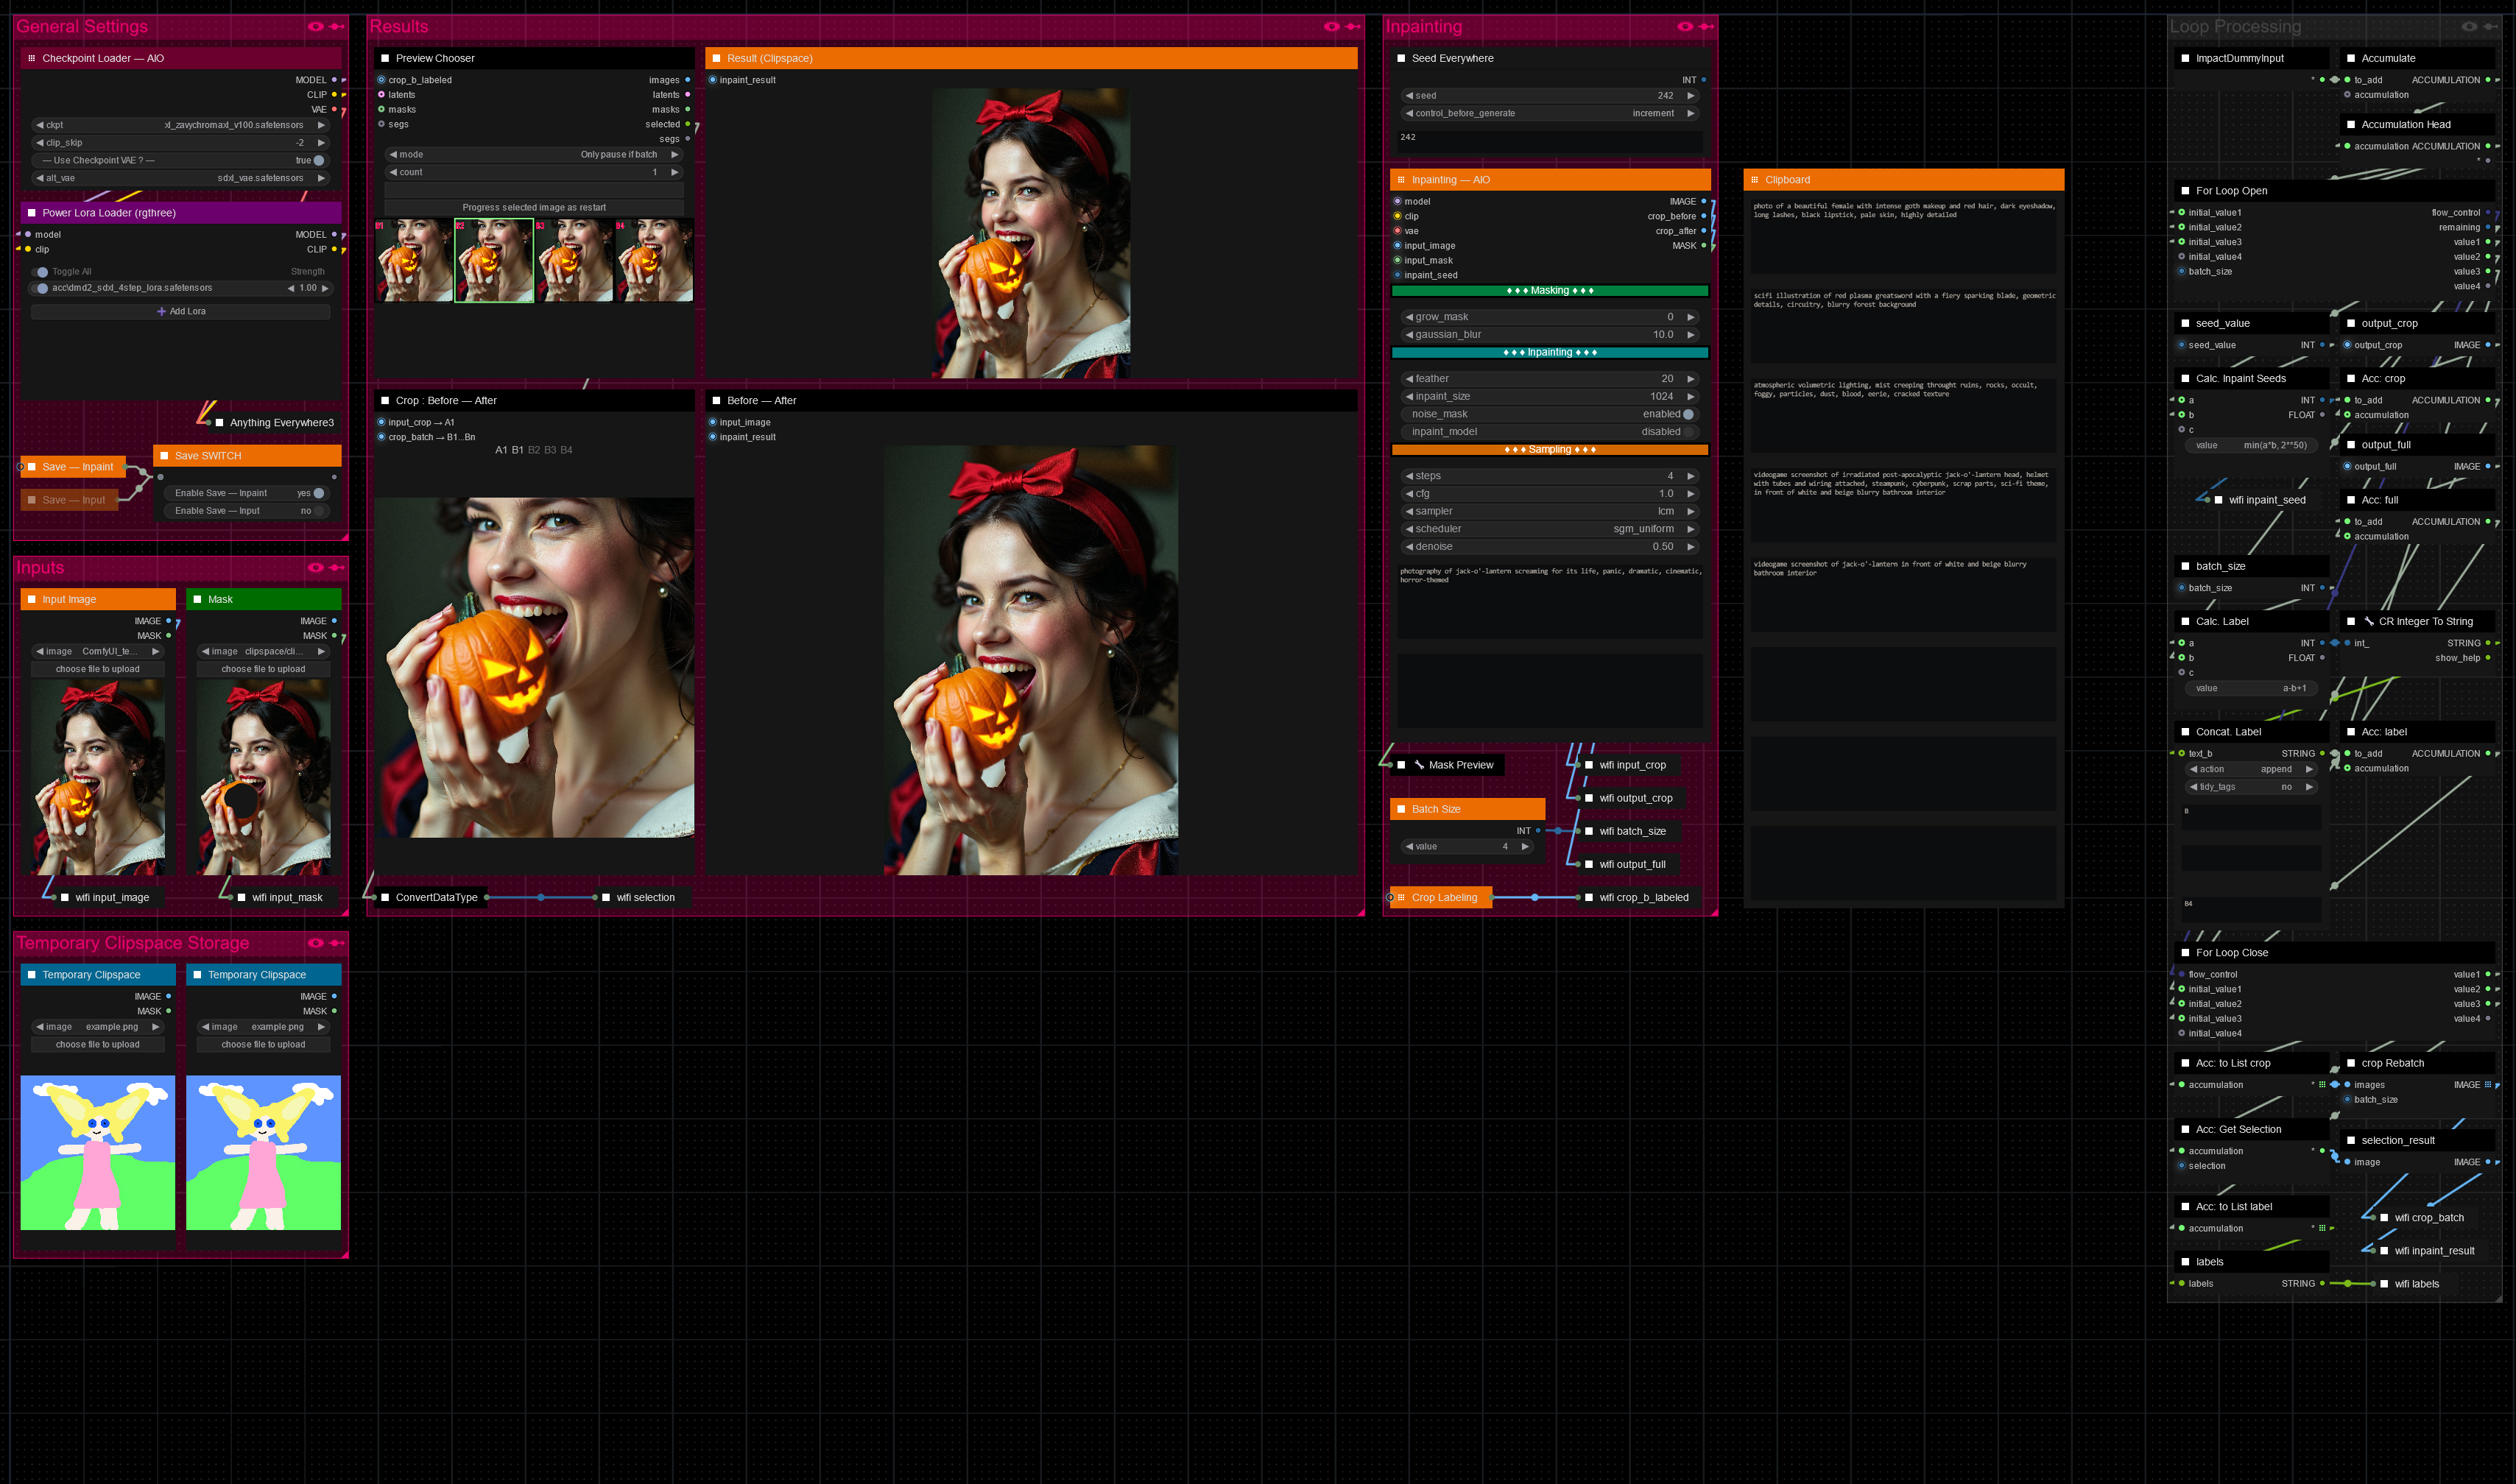Click the Results group eye icon
This screenshot has height=1484, width=2516.
click(1331, 27)
